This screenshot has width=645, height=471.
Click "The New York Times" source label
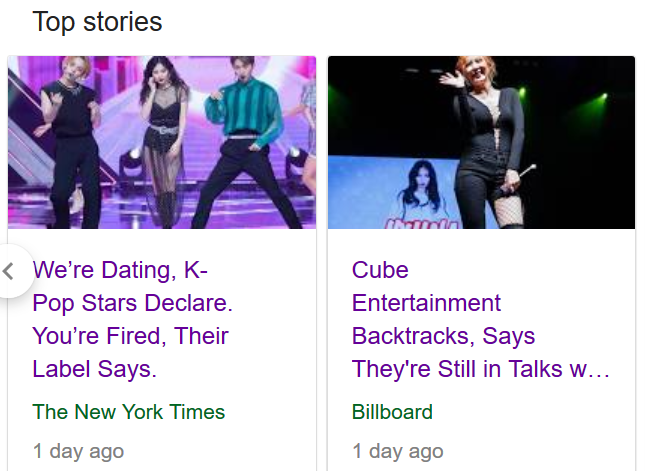129,412
